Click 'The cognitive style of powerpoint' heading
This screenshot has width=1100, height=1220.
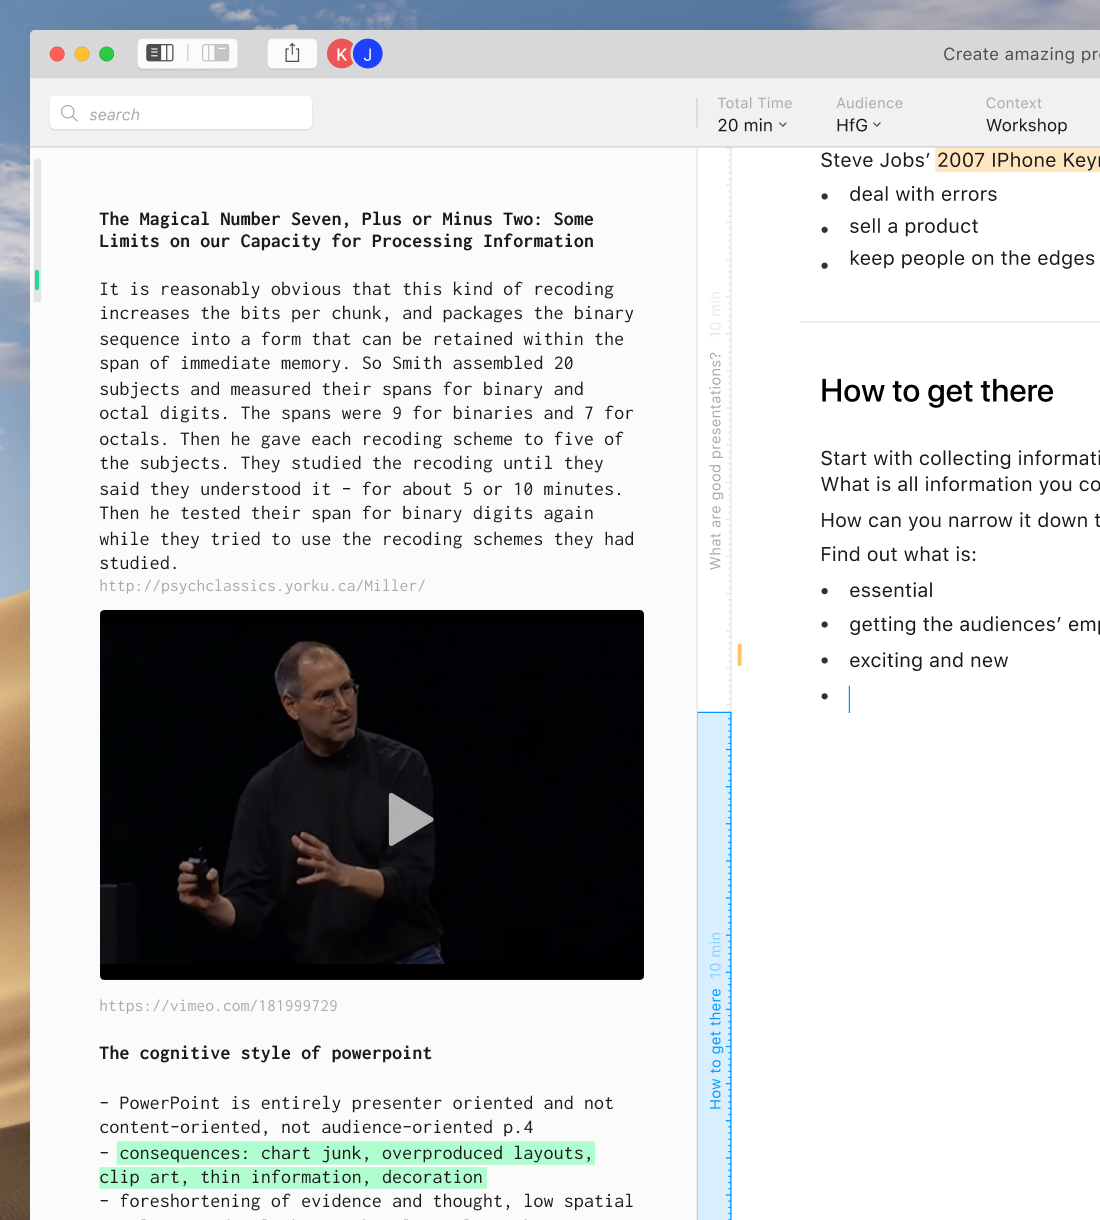[265, 1053]
